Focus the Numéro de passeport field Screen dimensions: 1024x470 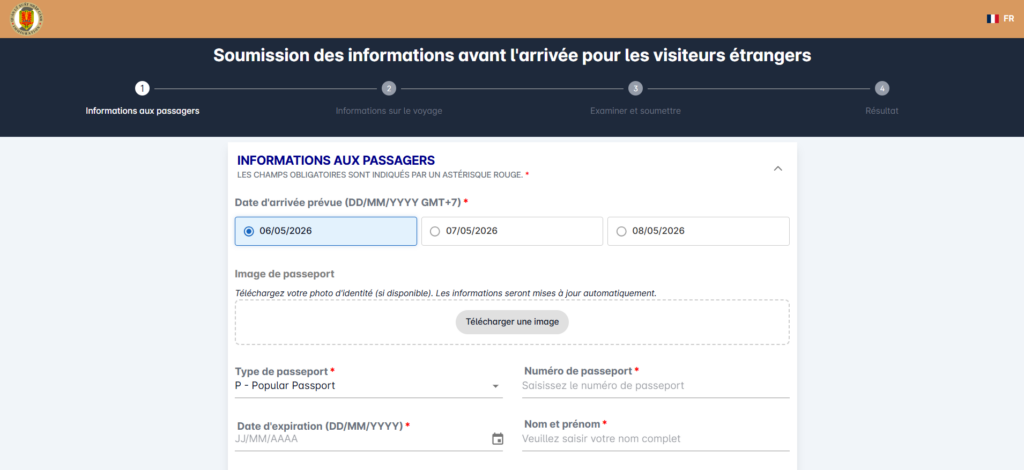(x=656, y=386)
